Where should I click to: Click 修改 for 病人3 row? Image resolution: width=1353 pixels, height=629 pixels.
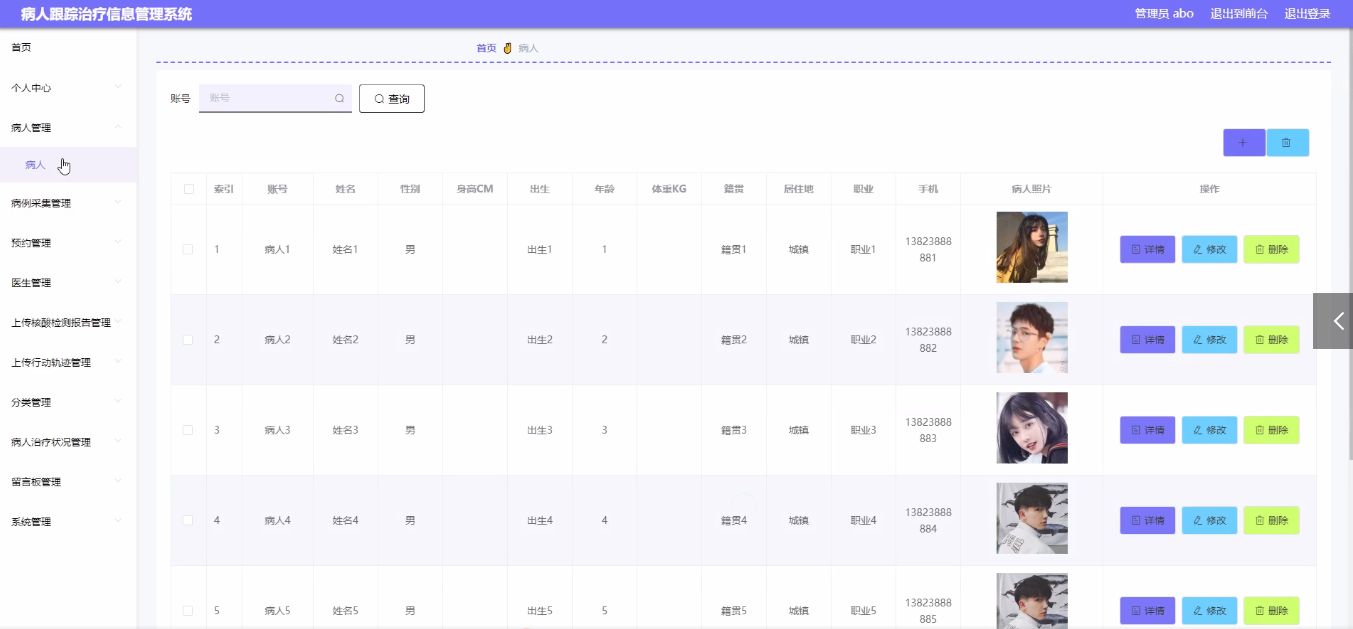point(1209,430)
